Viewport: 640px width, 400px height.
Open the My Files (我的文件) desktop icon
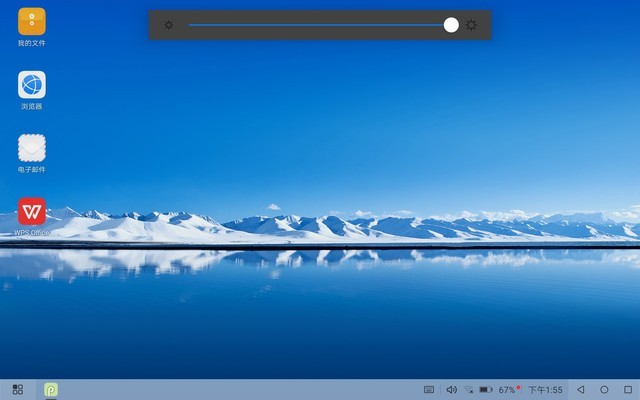click(32, 21)
